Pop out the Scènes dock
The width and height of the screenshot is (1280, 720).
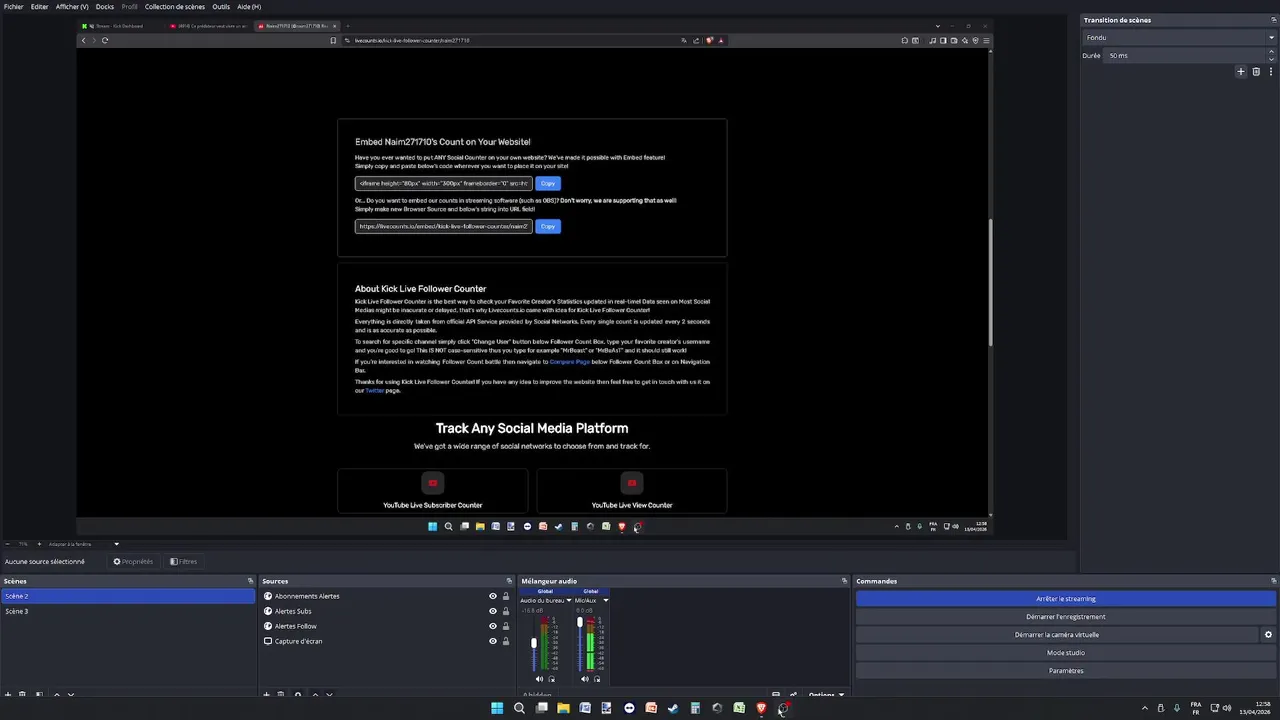(250, 581)
